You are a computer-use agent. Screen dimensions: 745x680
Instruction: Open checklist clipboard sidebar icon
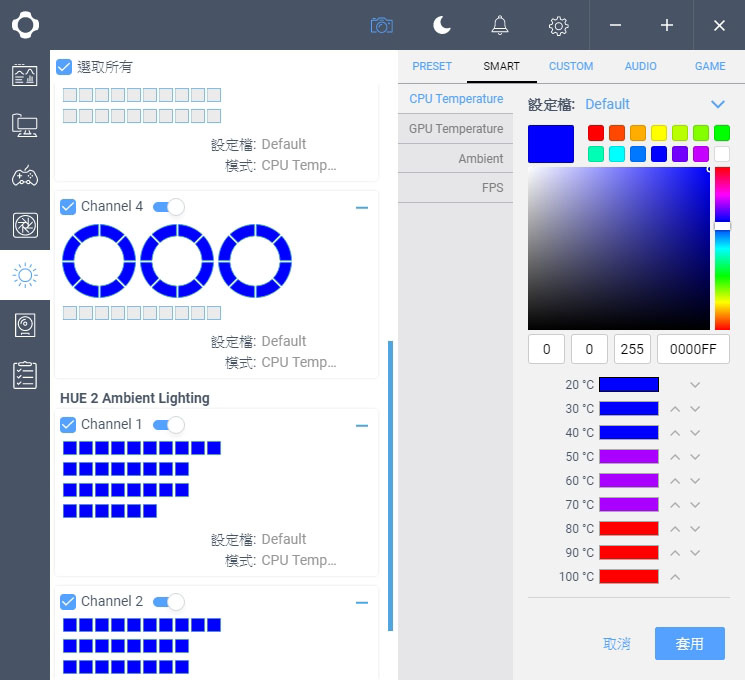tap(25, 375)
